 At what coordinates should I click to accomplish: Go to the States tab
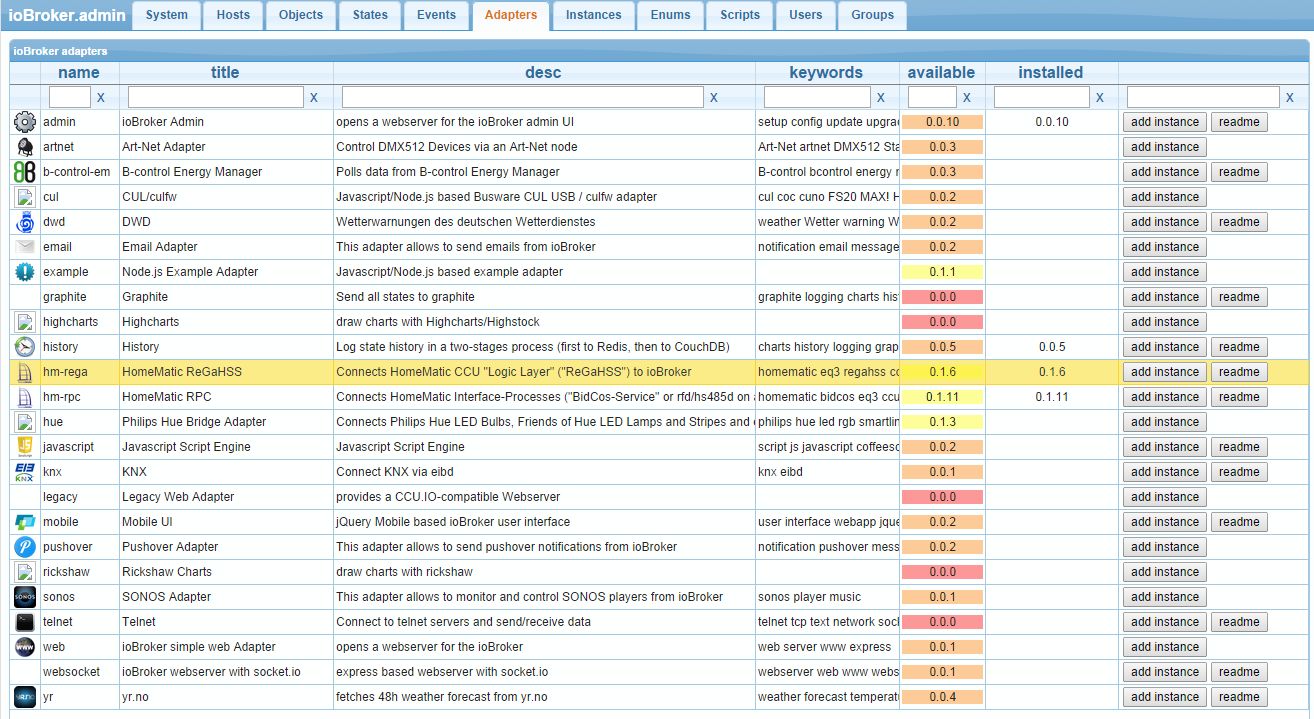pos(370,15)
